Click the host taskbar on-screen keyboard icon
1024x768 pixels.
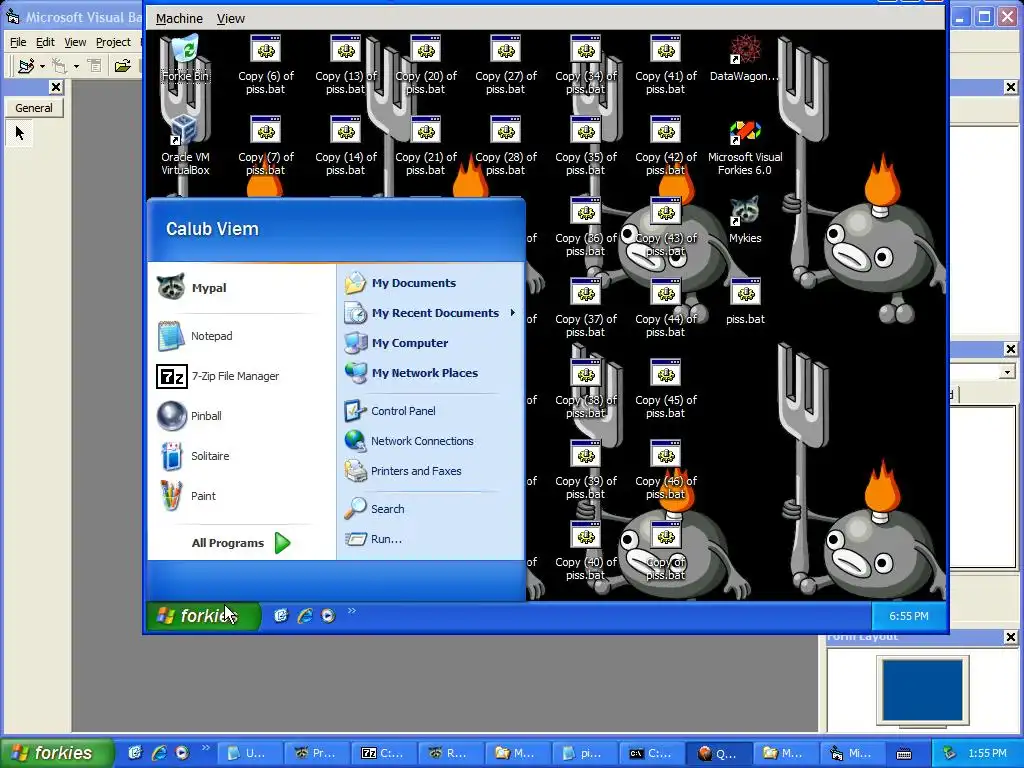click(x=904, y=754)
